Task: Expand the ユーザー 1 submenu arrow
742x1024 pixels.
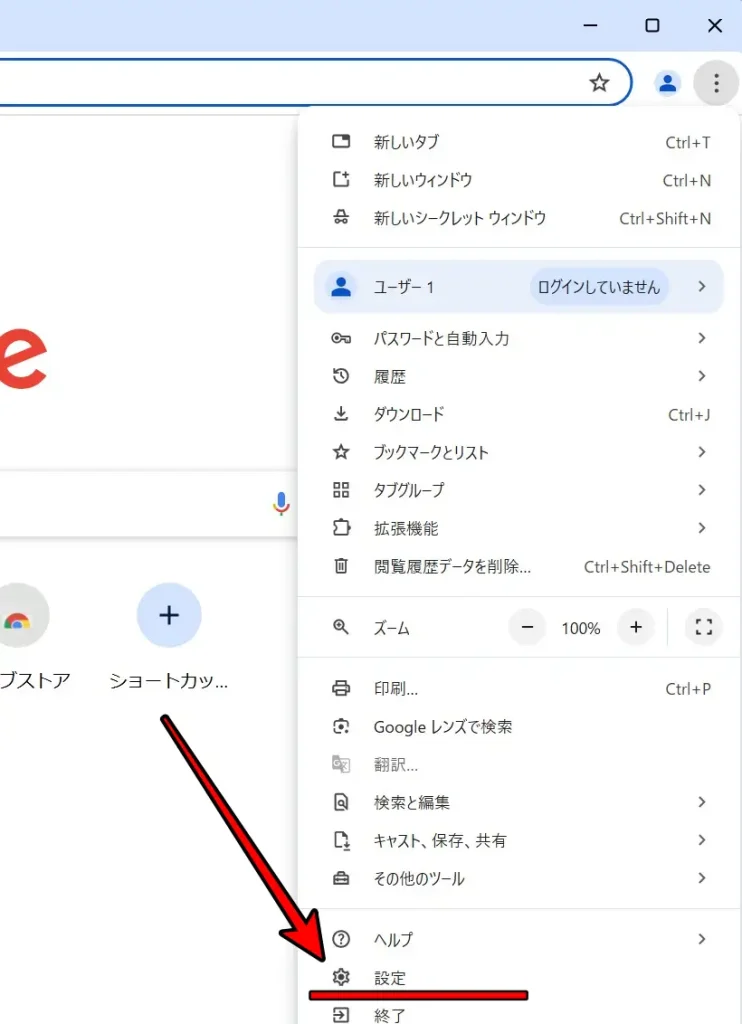Action: [x=702, y=287]
